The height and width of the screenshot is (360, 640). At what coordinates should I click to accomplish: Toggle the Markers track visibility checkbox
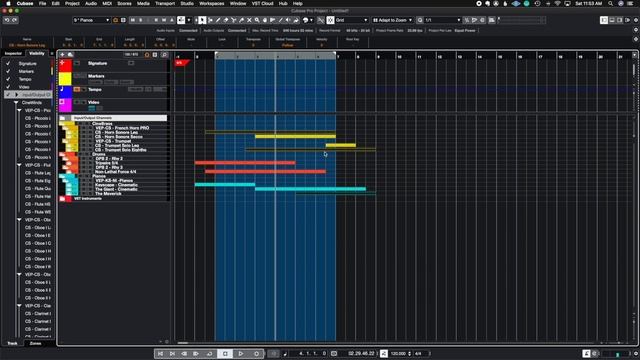point(8,71)
